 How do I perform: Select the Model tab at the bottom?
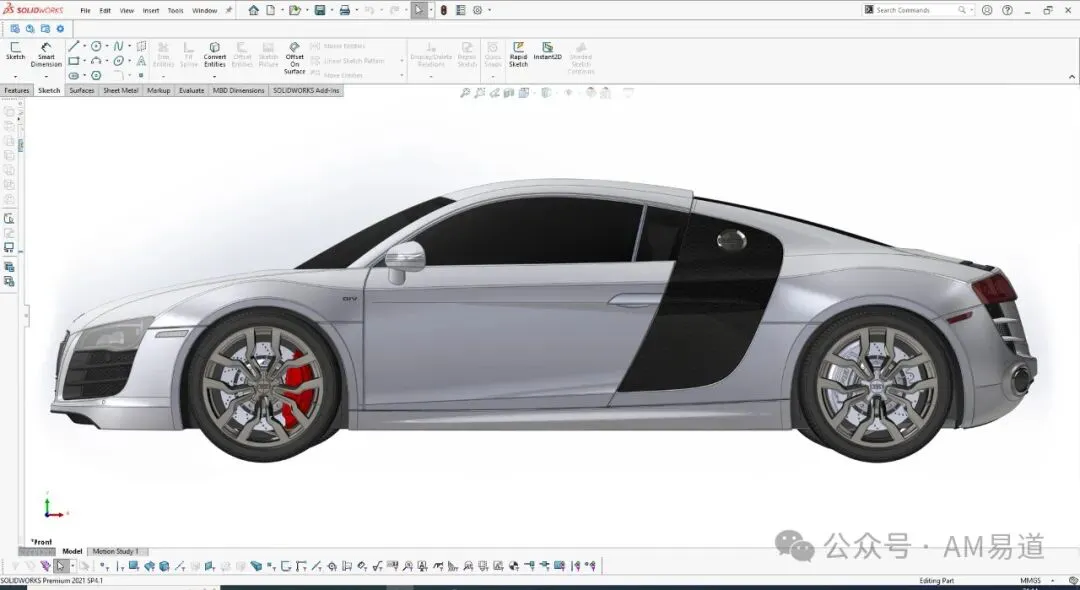tap(72, 551)
